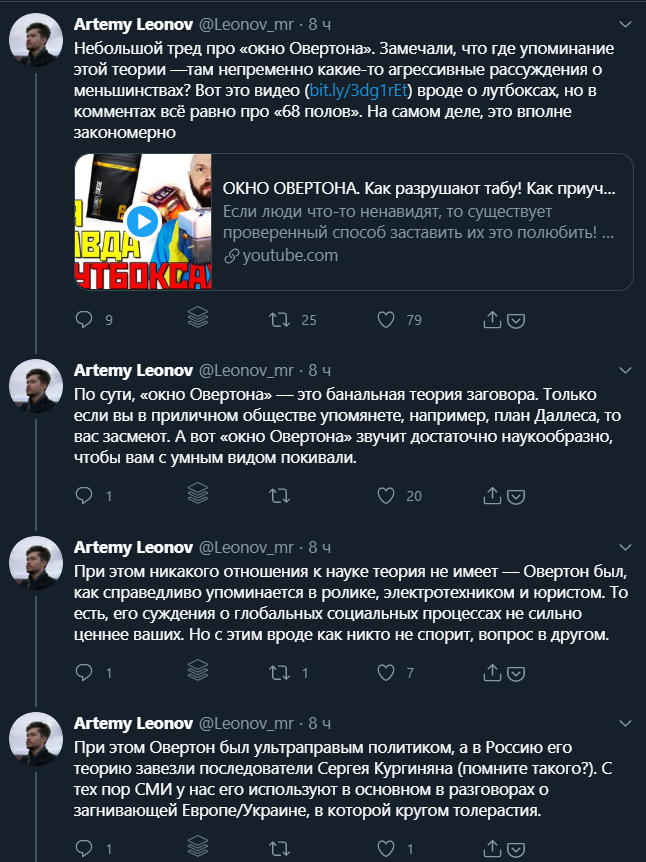Image resolution: width=646 pixels, height=862 pixels.
Task: Retweet the first tweet with 25 retweets
Action: pyautogui.click(x=281, y=320)
